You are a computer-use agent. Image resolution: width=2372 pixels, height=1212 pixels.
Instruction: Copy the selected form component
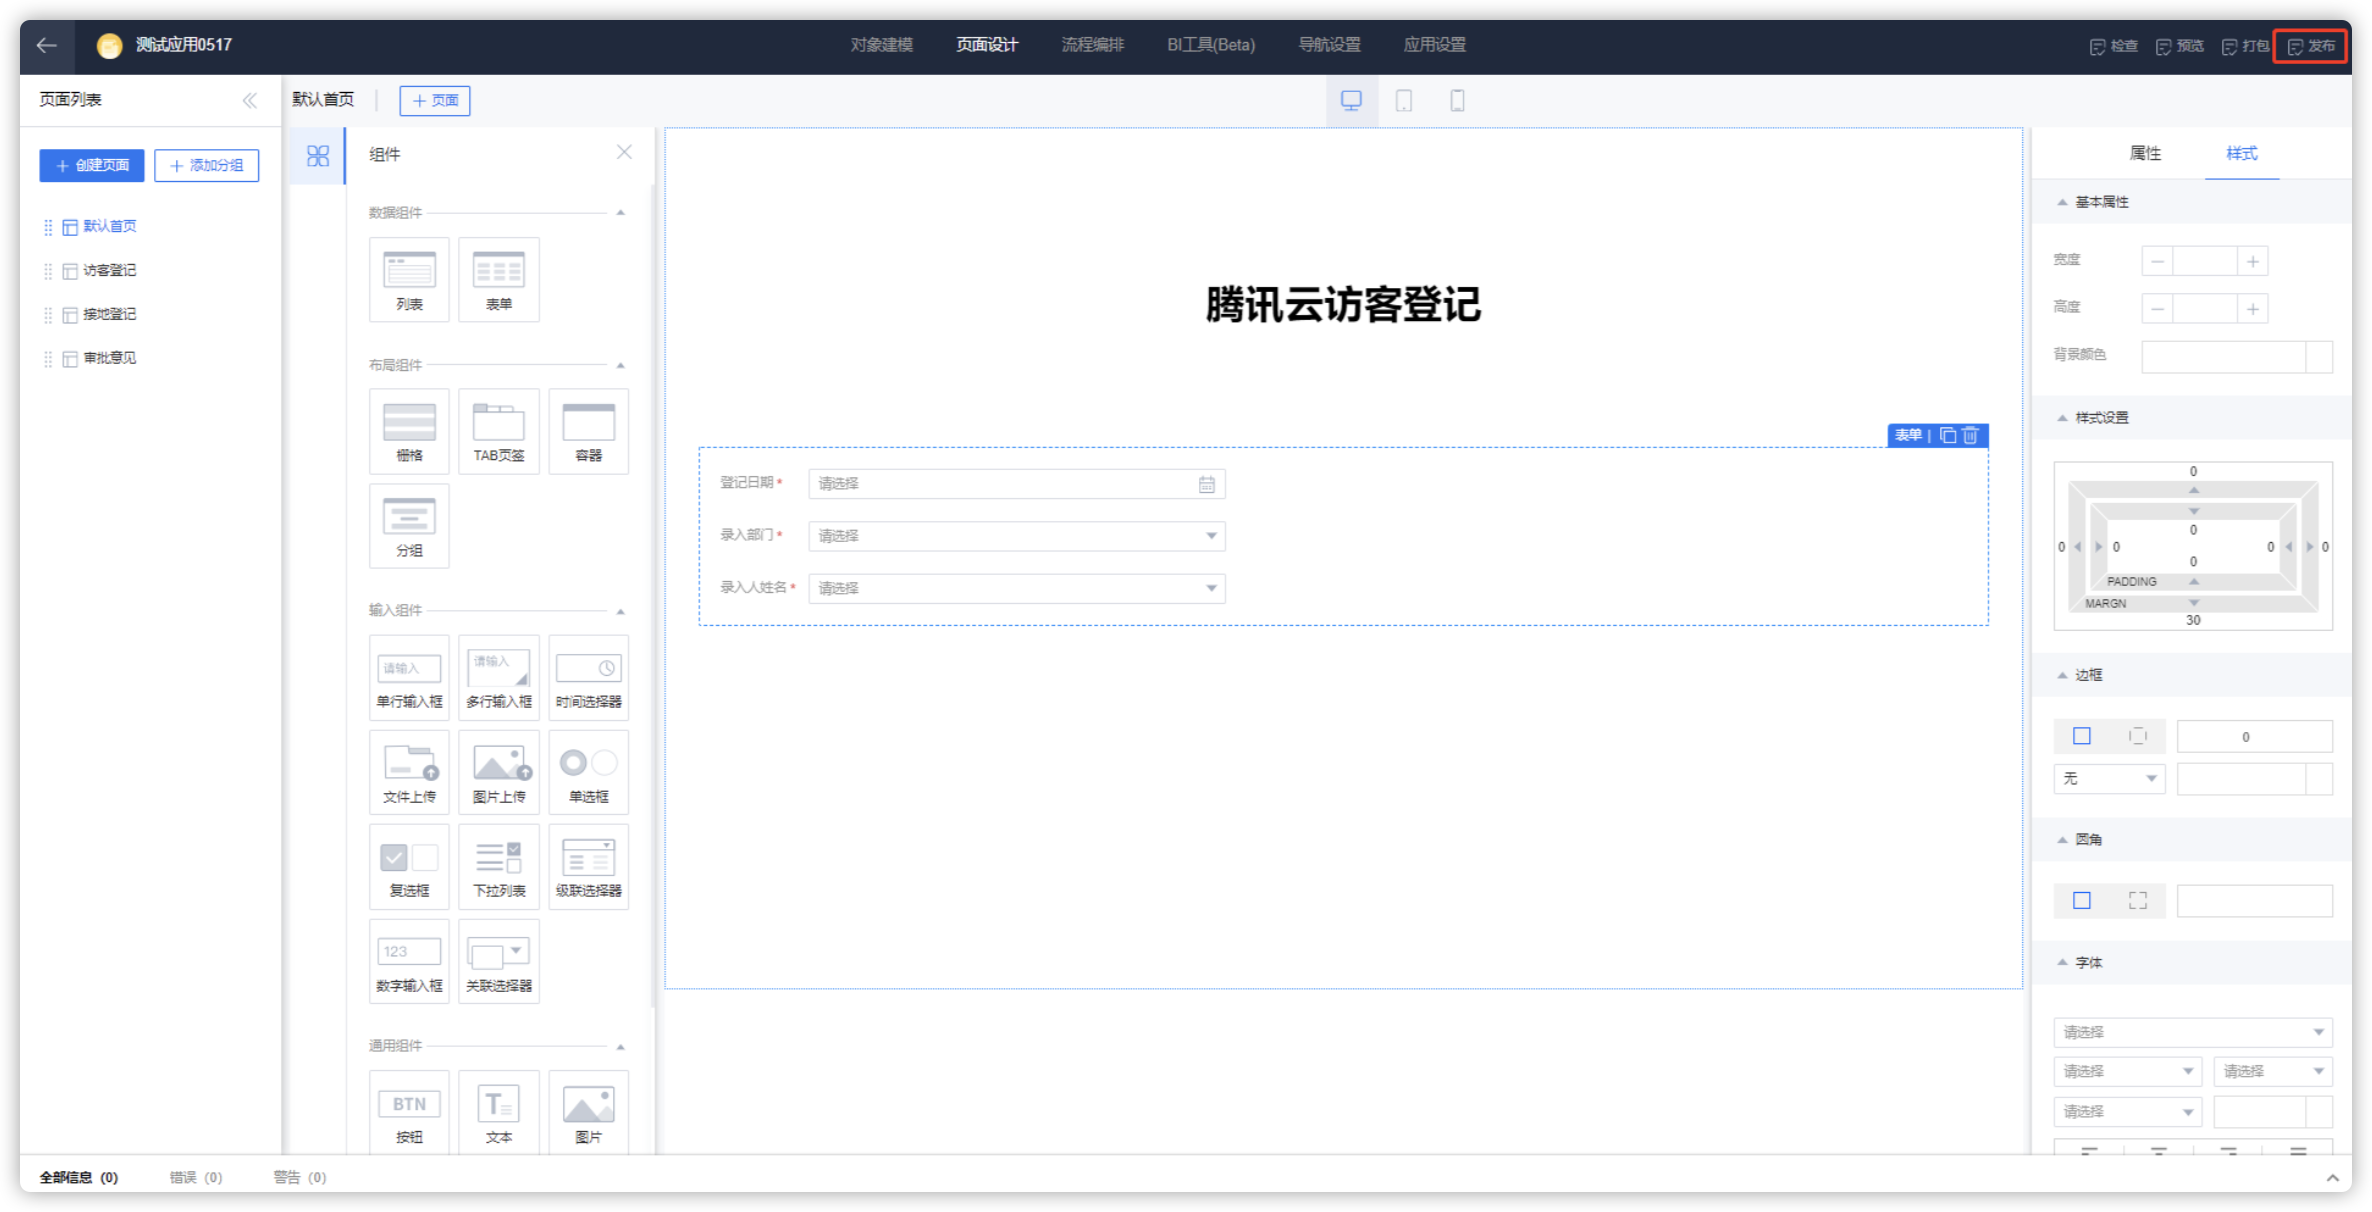click(1947, 435)
